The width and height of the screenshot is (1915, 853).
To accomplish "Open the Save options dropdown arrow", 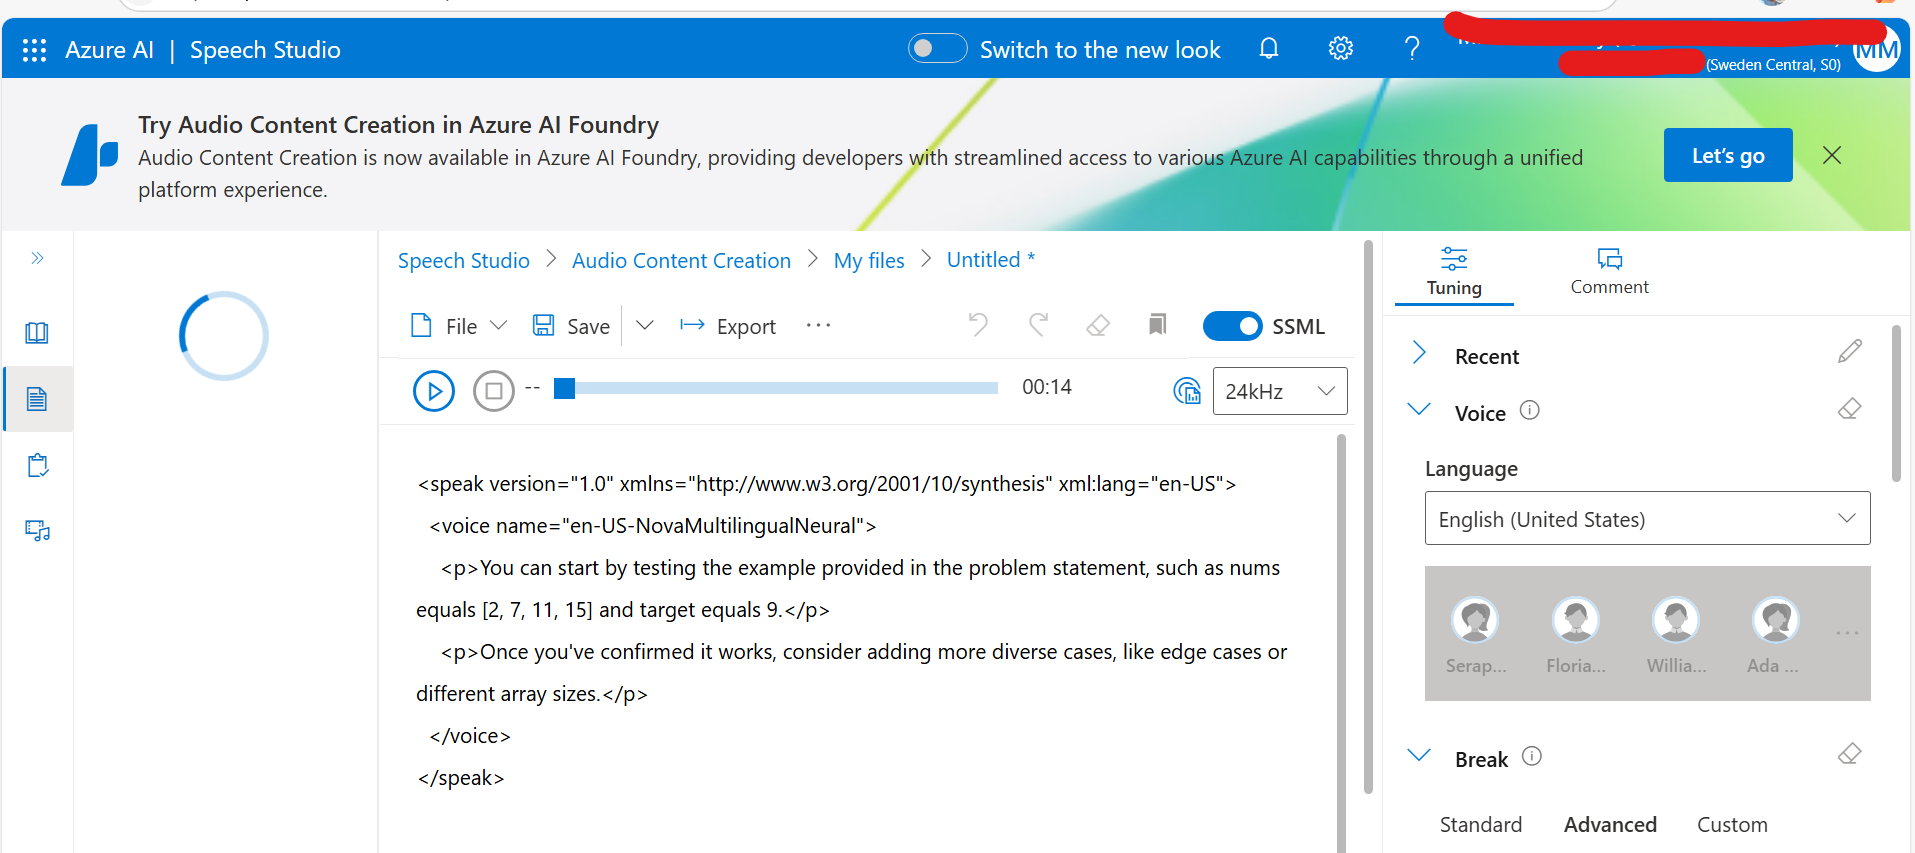I will coord(645,326).
